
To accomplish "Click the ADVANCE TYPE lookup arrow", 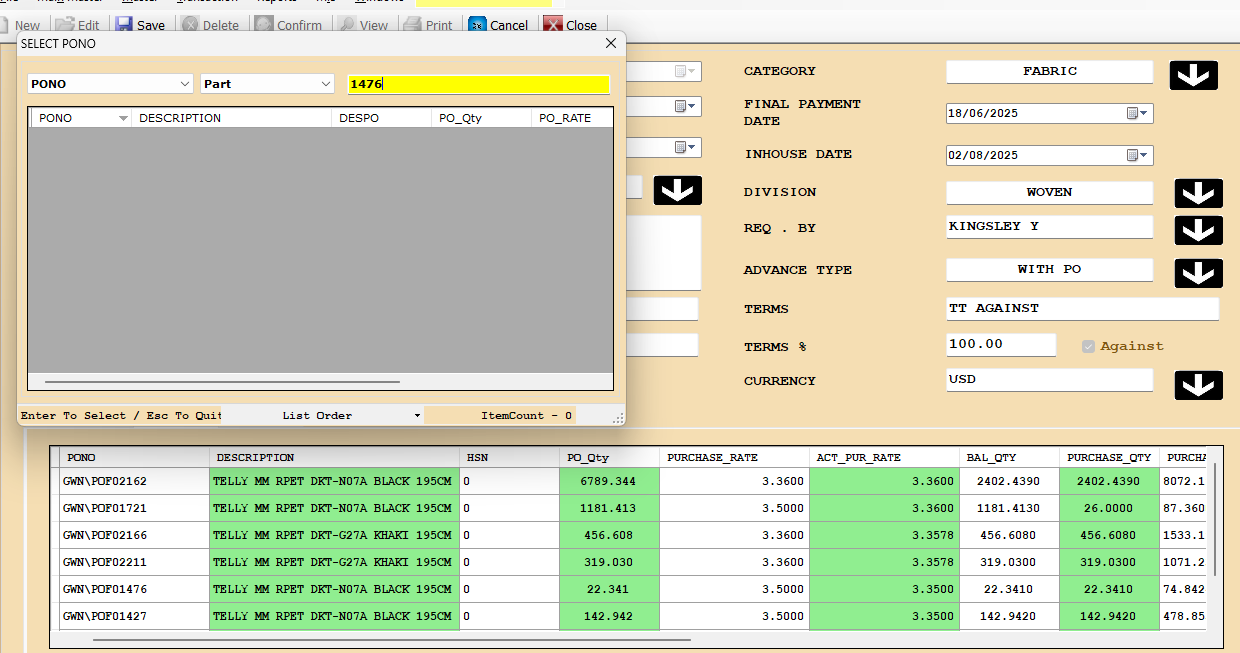I will click(1198, 273).
